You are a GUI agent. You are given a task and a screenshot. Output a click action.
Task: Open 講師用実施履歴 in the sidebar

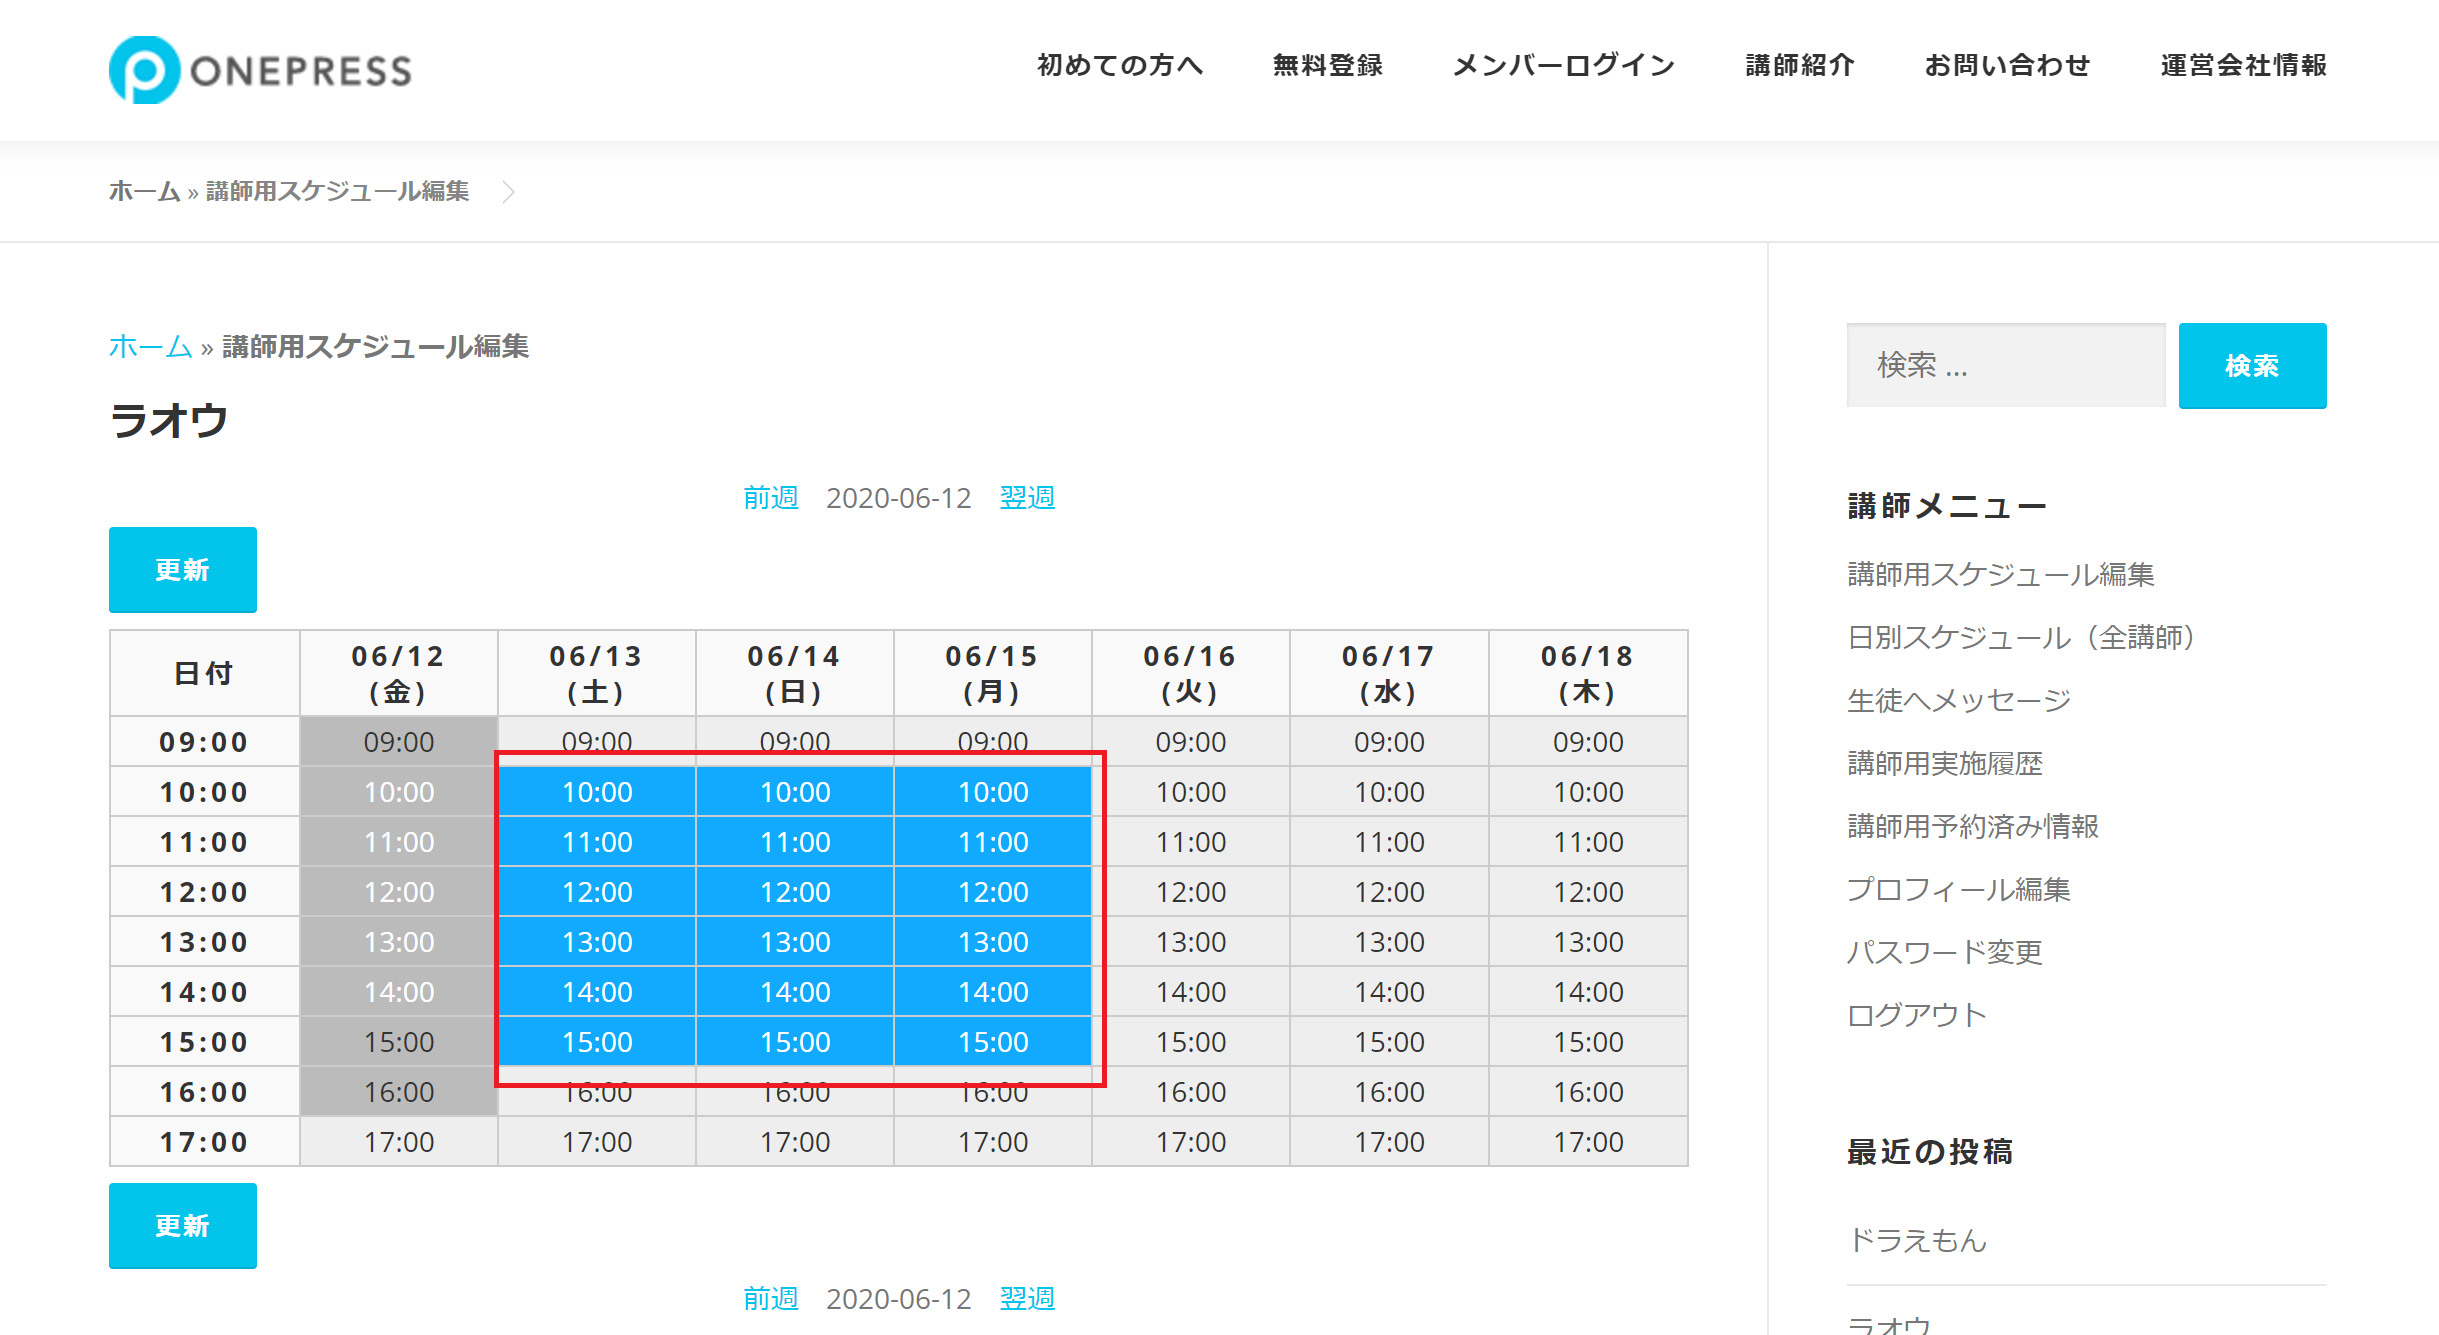click(1945, 763)
